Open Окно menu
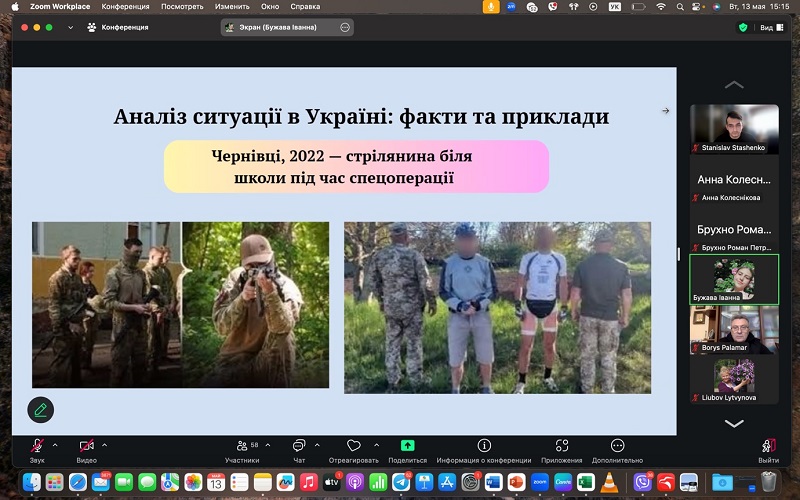The width and height of the screenshot is (800, 500). 270,7
